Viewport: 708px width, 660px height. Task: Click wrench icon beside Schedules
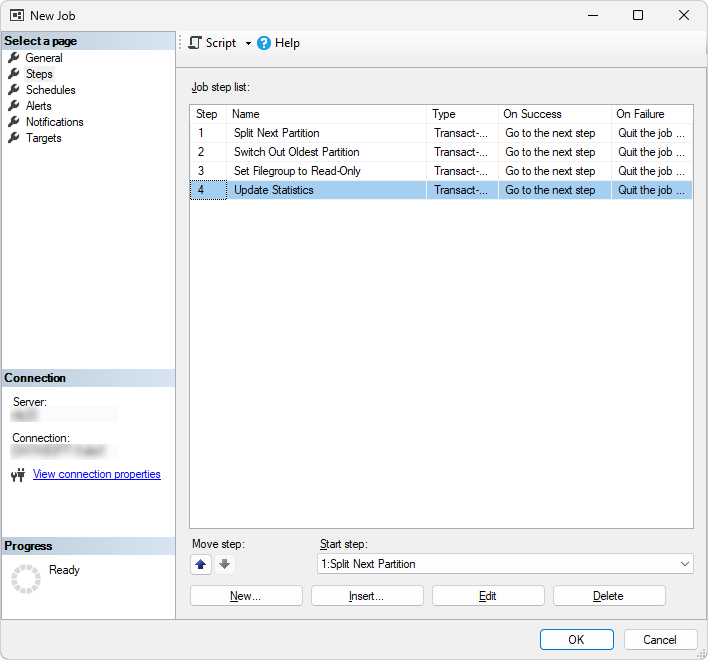pyautogui.click(x=14, y=90)
